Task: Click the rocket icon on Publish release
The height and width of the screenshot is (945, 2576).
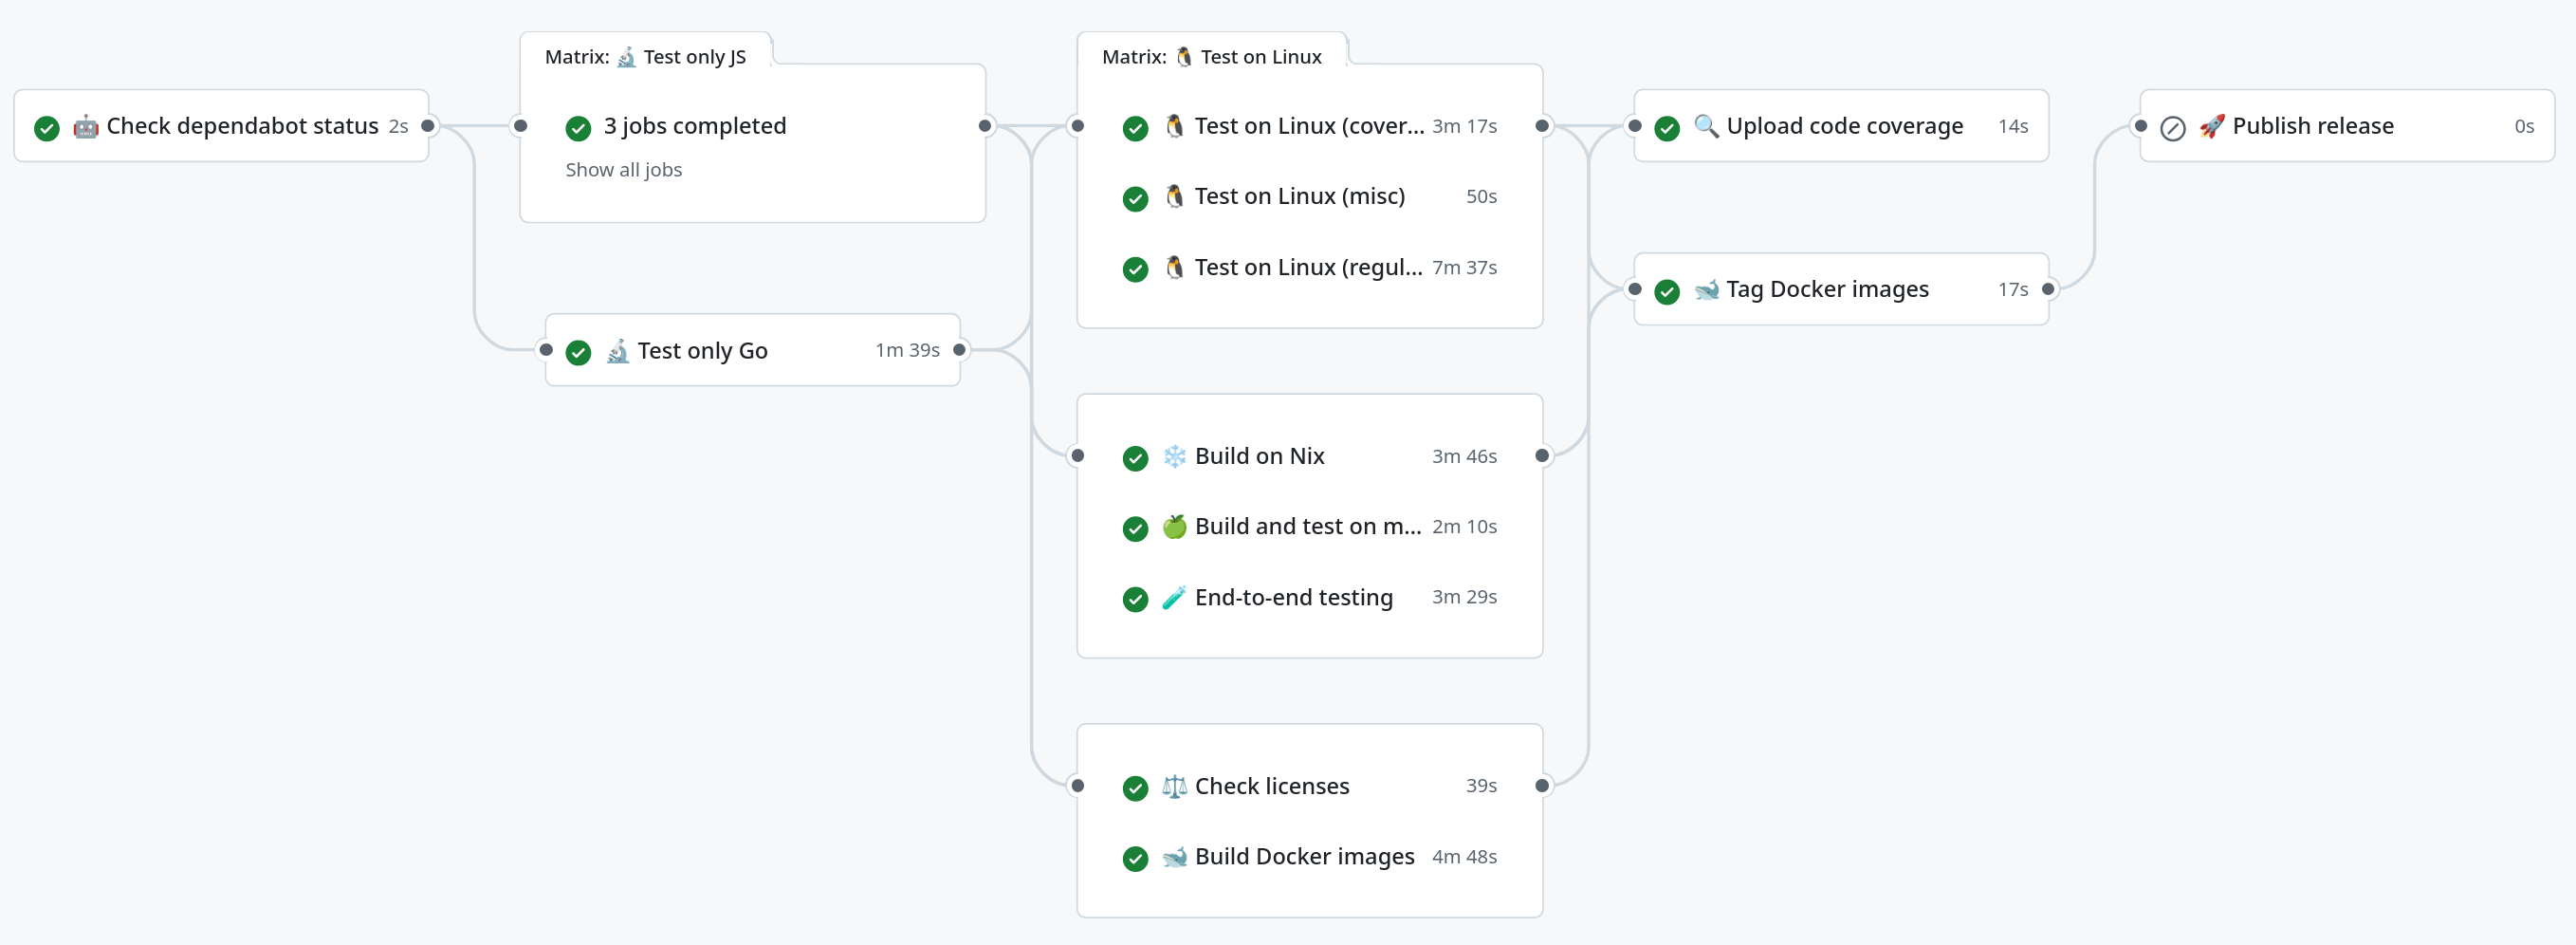Action: tap(2213, 126)
